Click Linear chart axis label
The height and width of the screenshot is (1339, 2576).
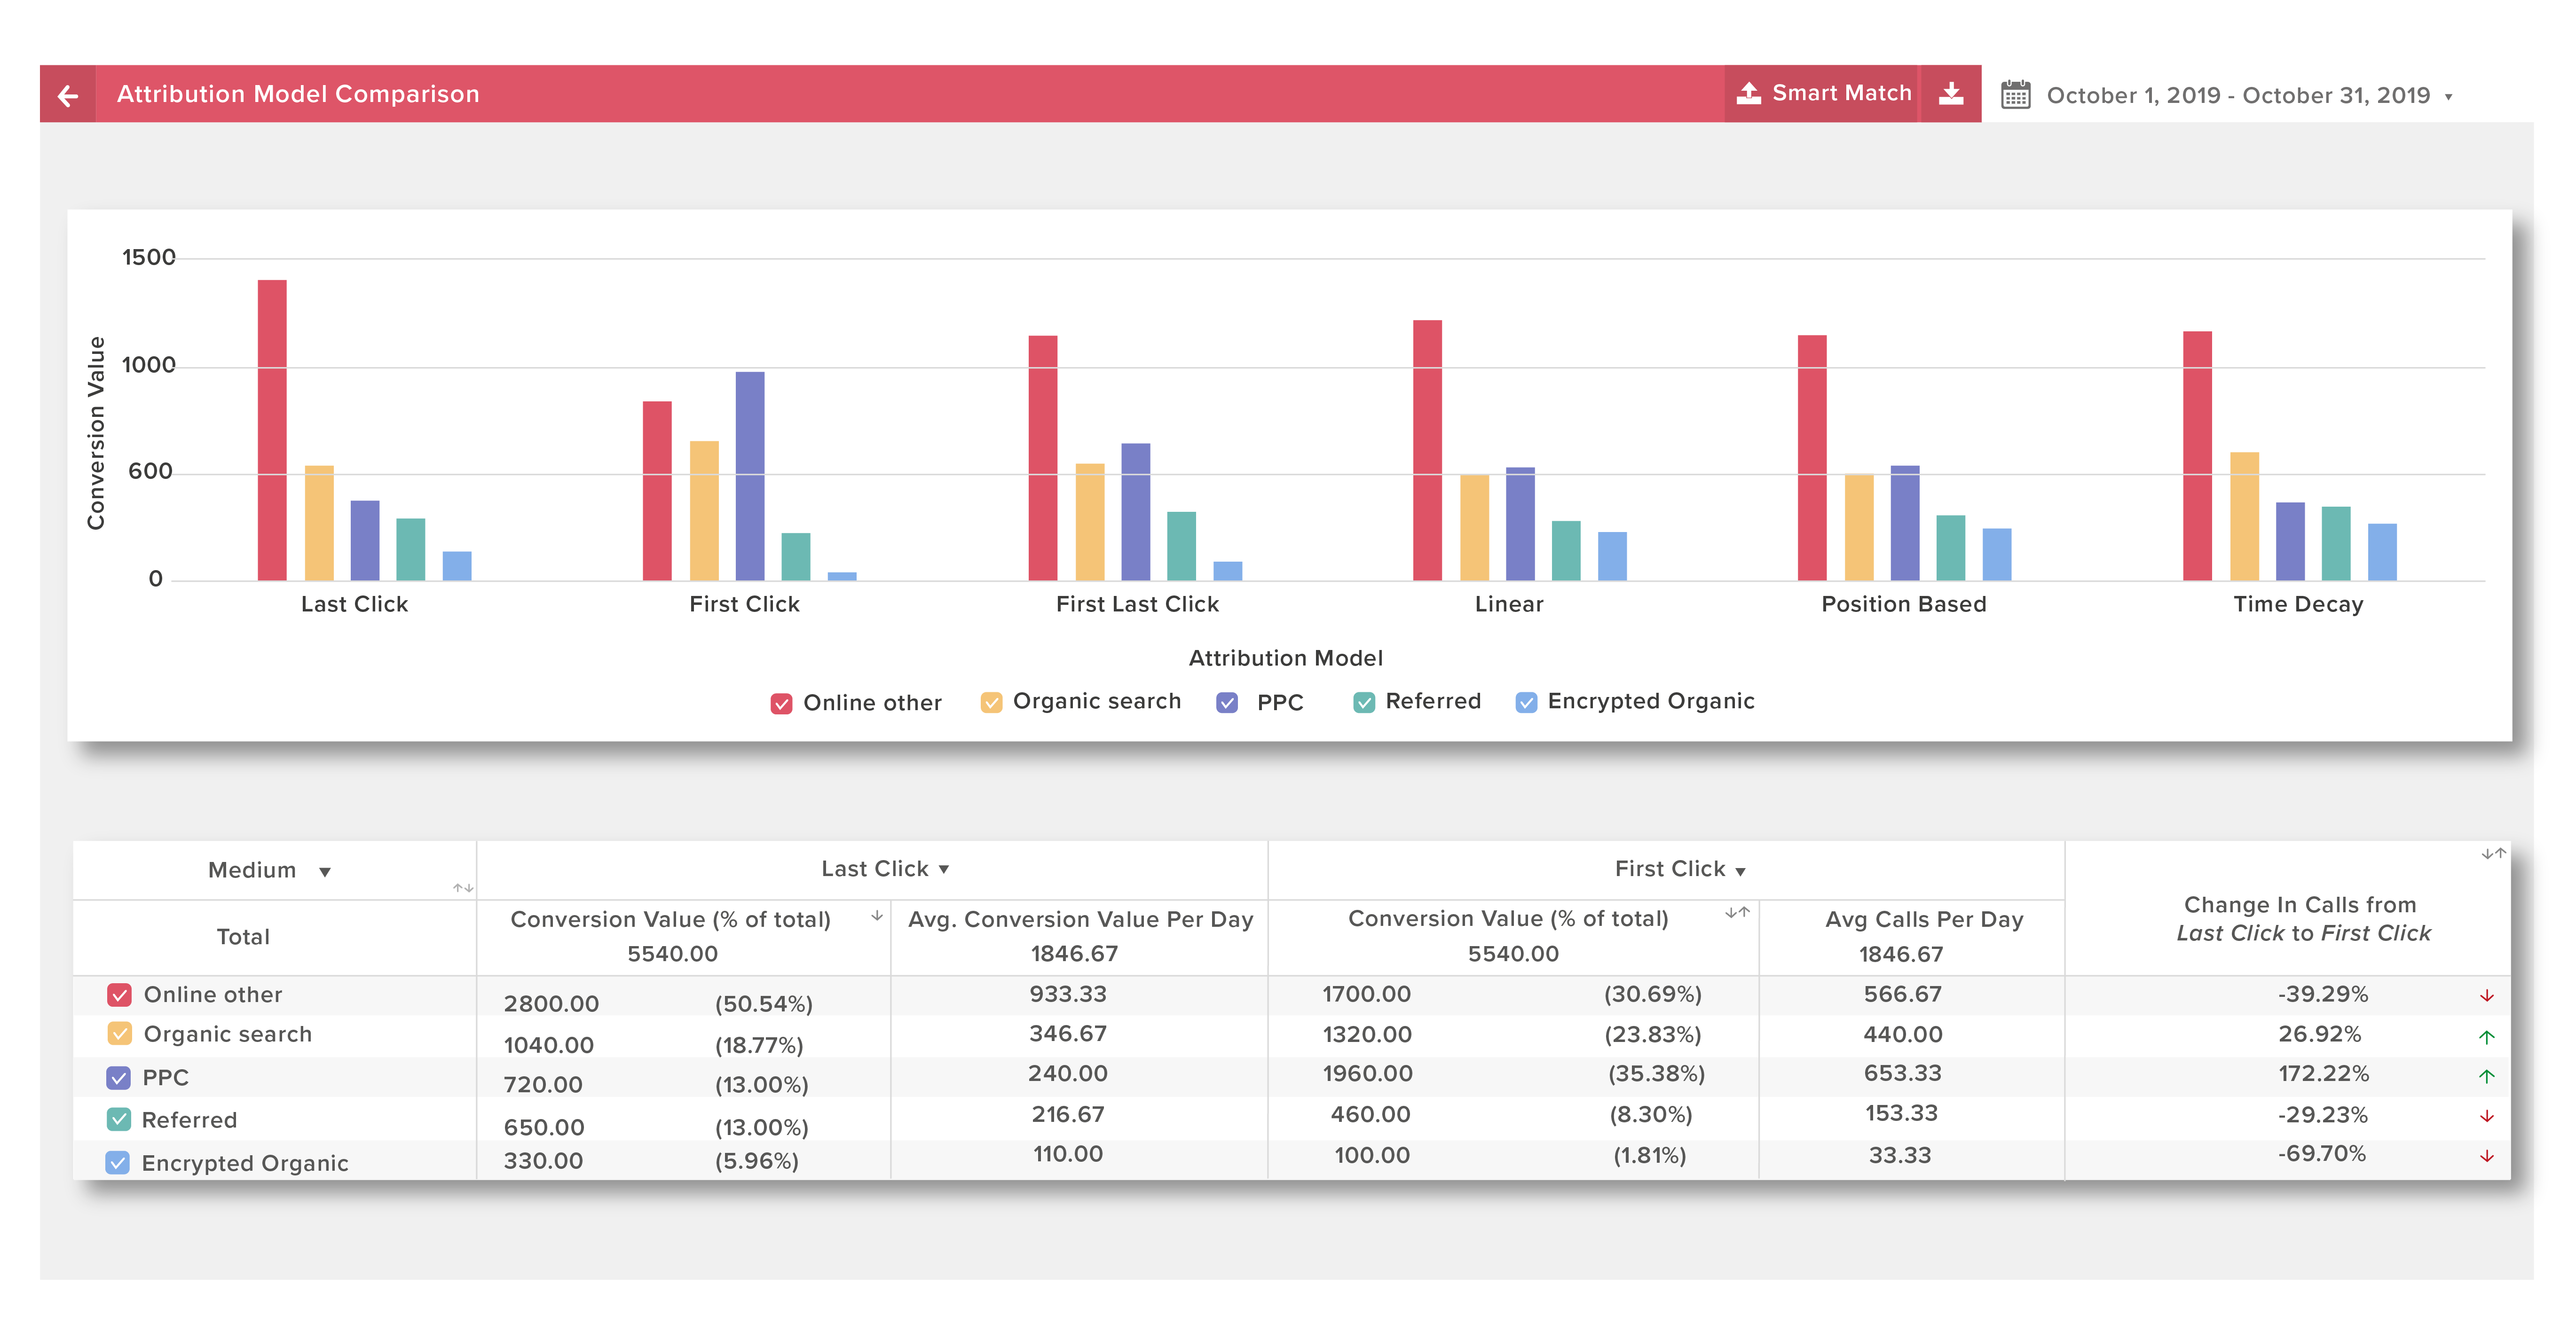[1509, 604]
